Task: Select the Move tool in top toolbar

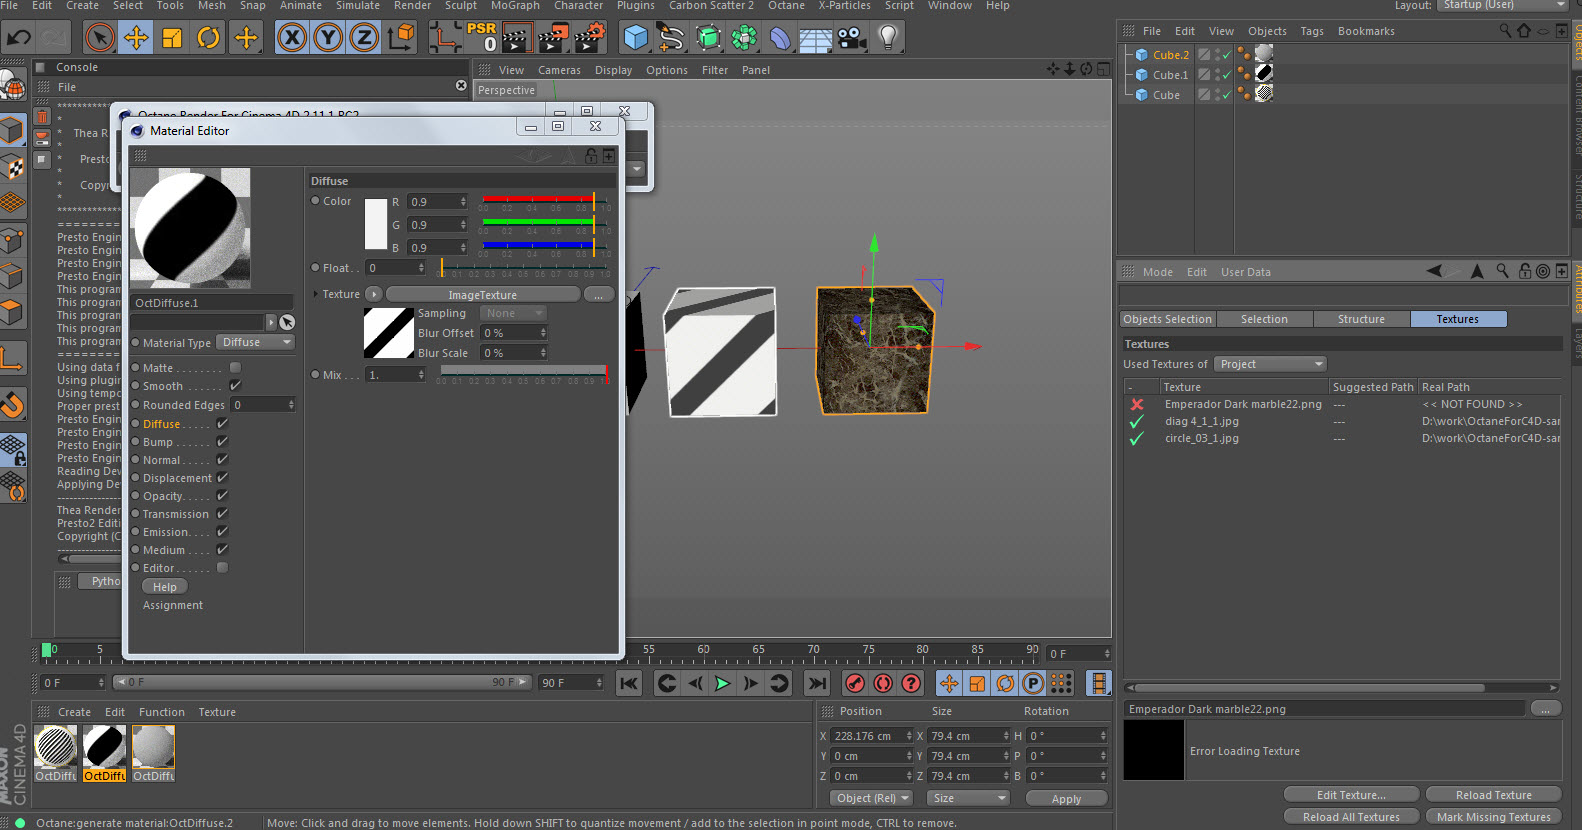Action: click(136, 39)
